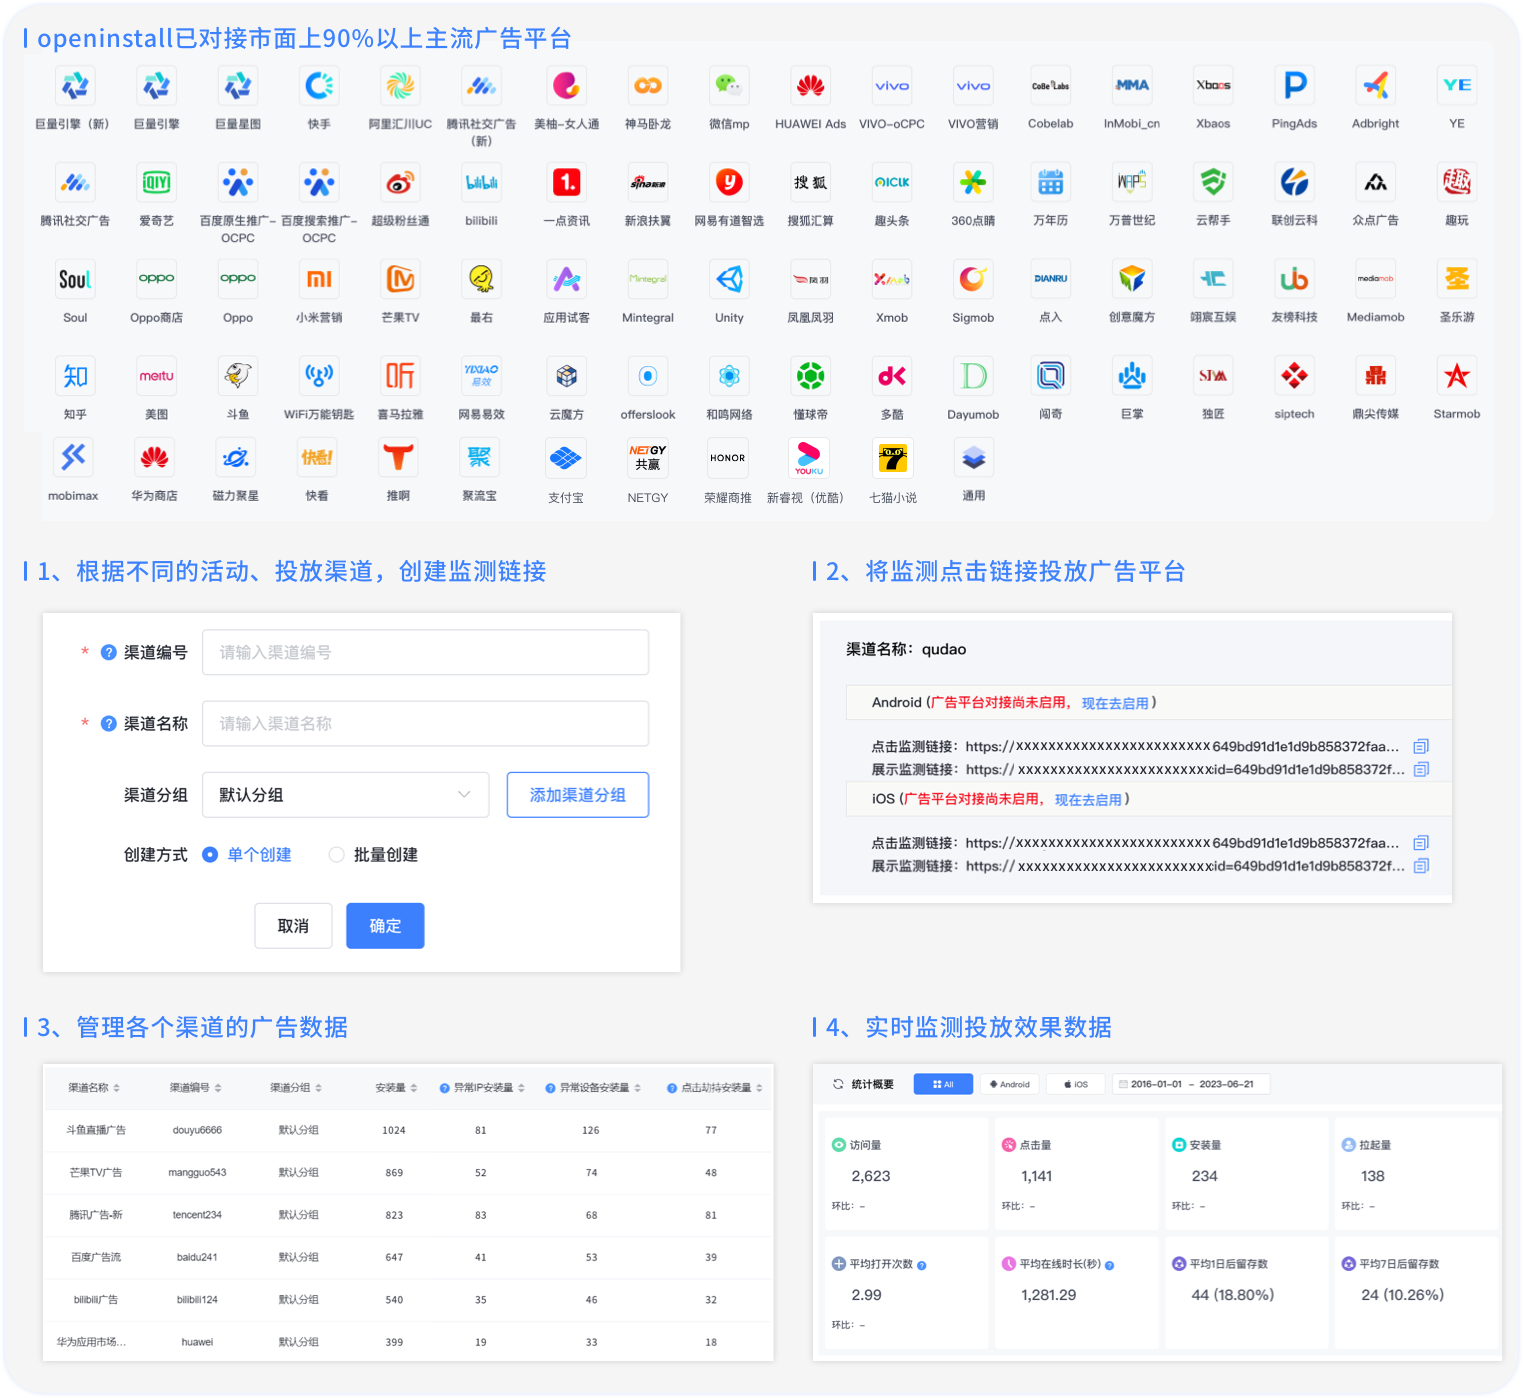Click the douyu6666 table cell
The image size is (1523, 1398).
tap(197, 1130)
